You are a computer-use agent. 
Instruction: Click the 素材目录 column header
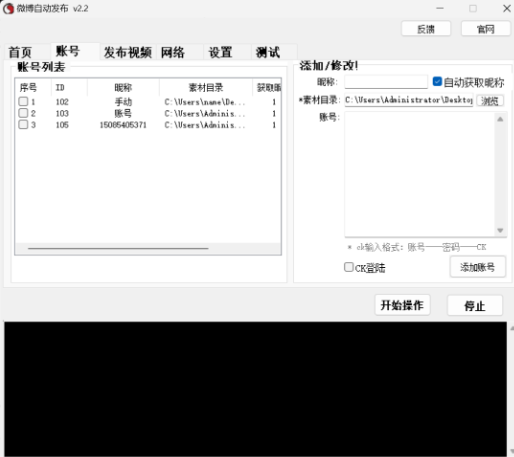pyautogui.click(x=206, y=88)
